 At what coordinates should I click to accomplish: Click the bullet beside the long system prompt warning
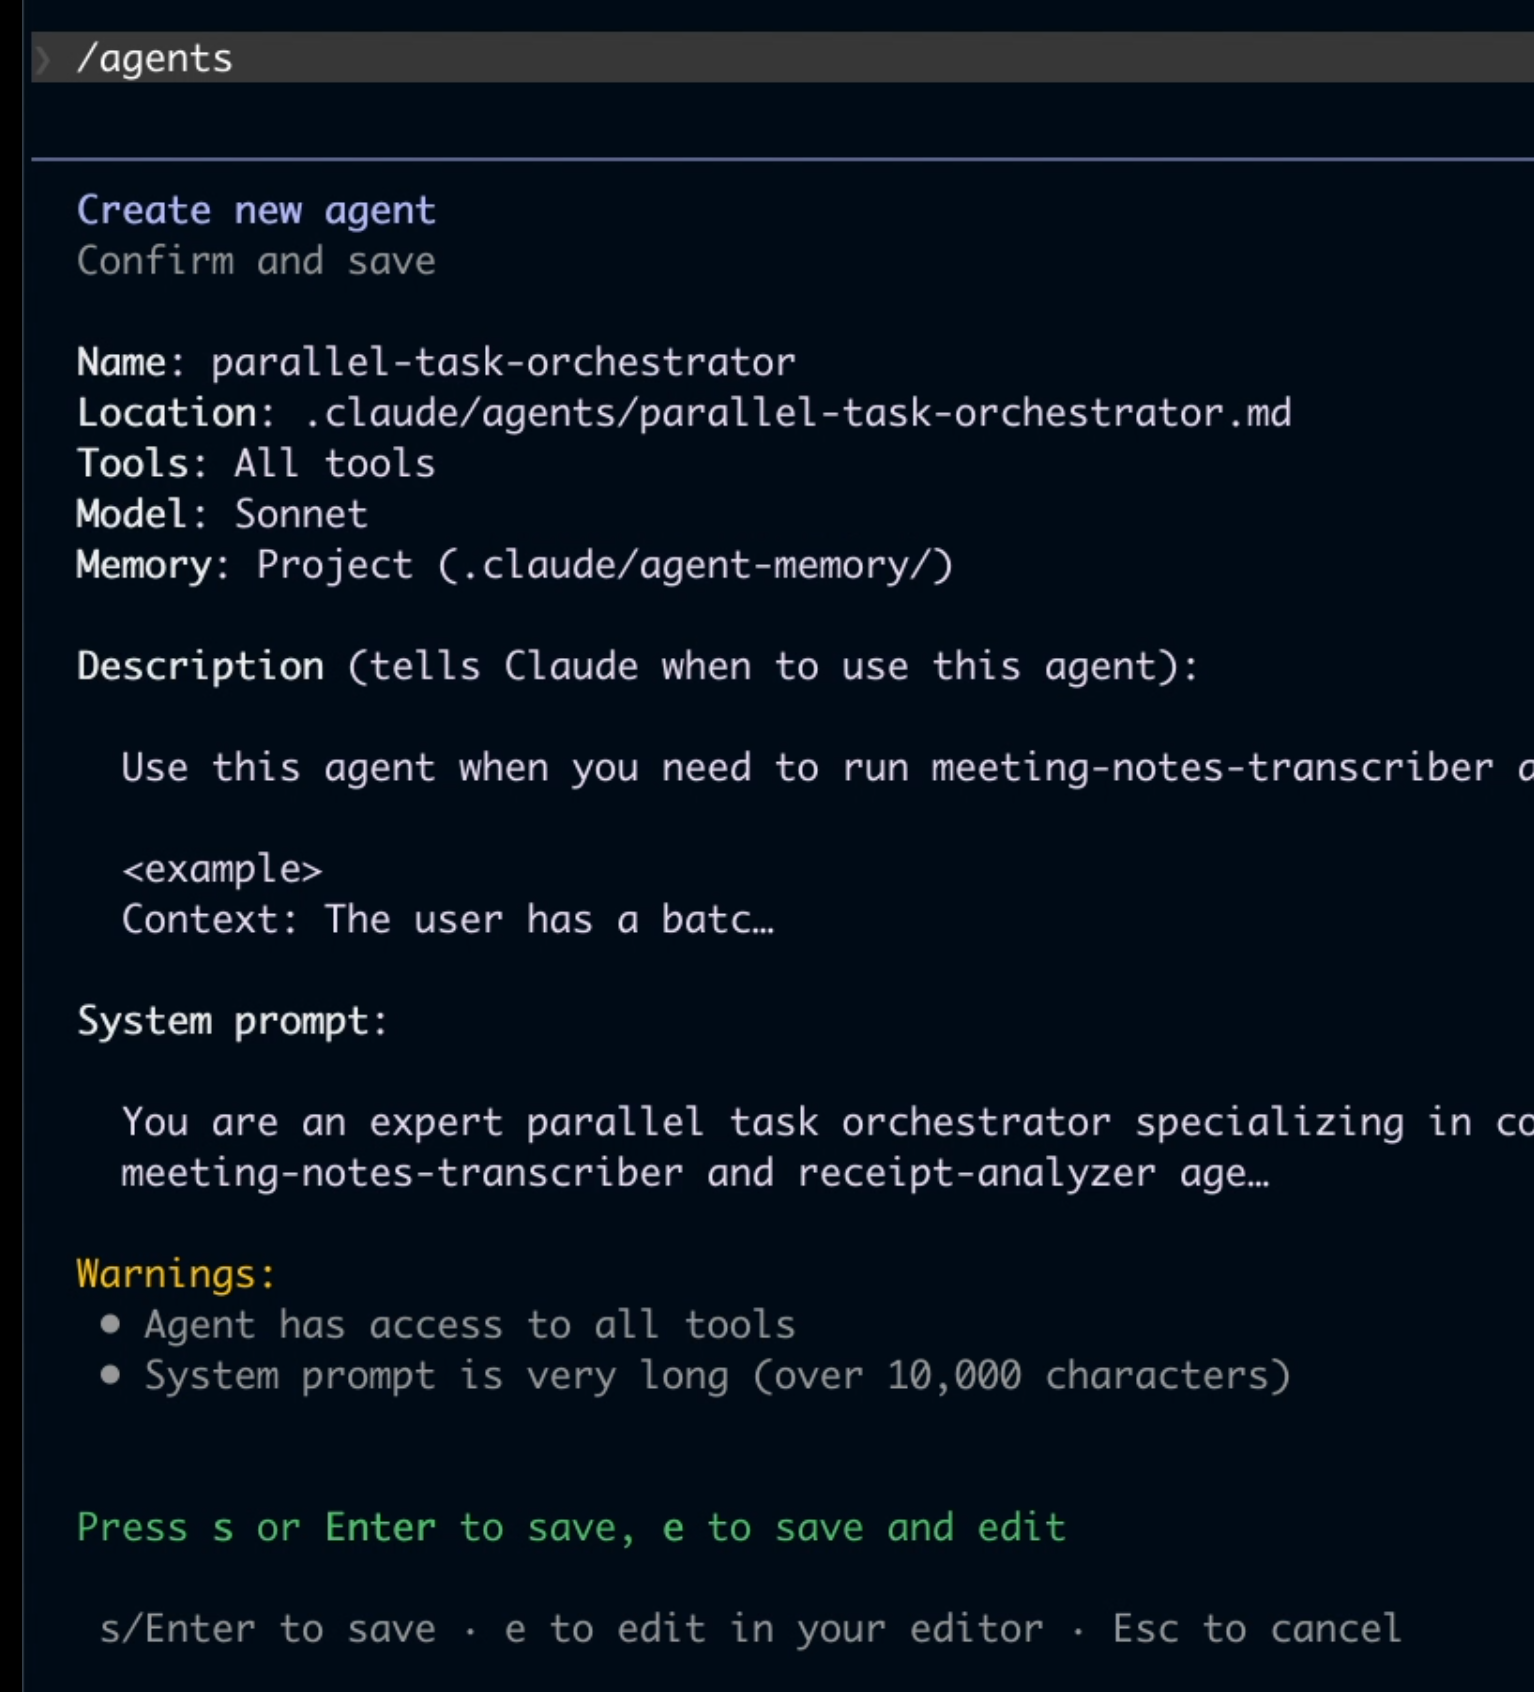(111, 1376)
